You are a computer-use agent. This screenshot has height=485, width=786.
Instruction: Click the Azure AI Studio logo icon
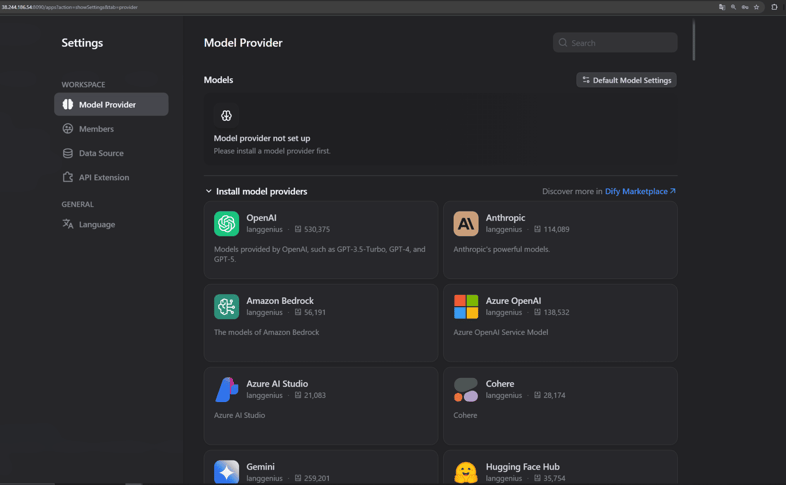226,389
